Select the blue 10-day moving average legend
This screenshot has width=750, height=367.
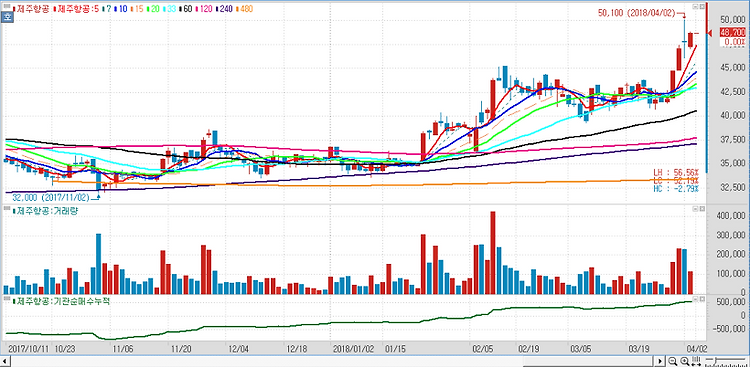coord(121,9)
